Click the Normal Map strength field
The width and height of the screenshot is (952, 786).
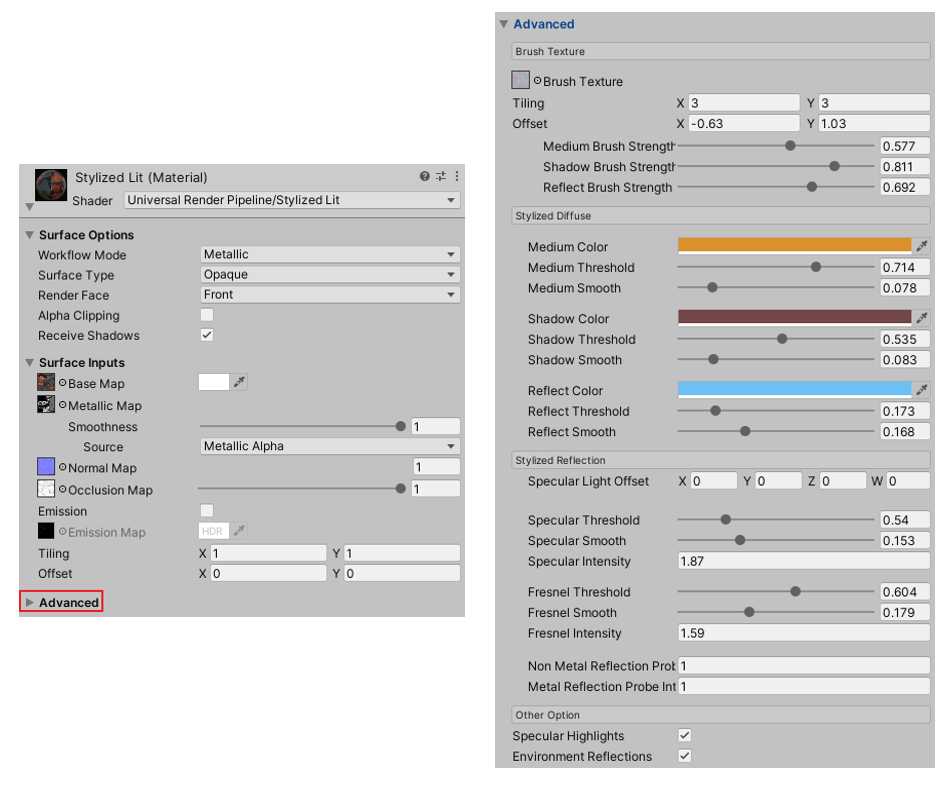[x=436, y=467]
